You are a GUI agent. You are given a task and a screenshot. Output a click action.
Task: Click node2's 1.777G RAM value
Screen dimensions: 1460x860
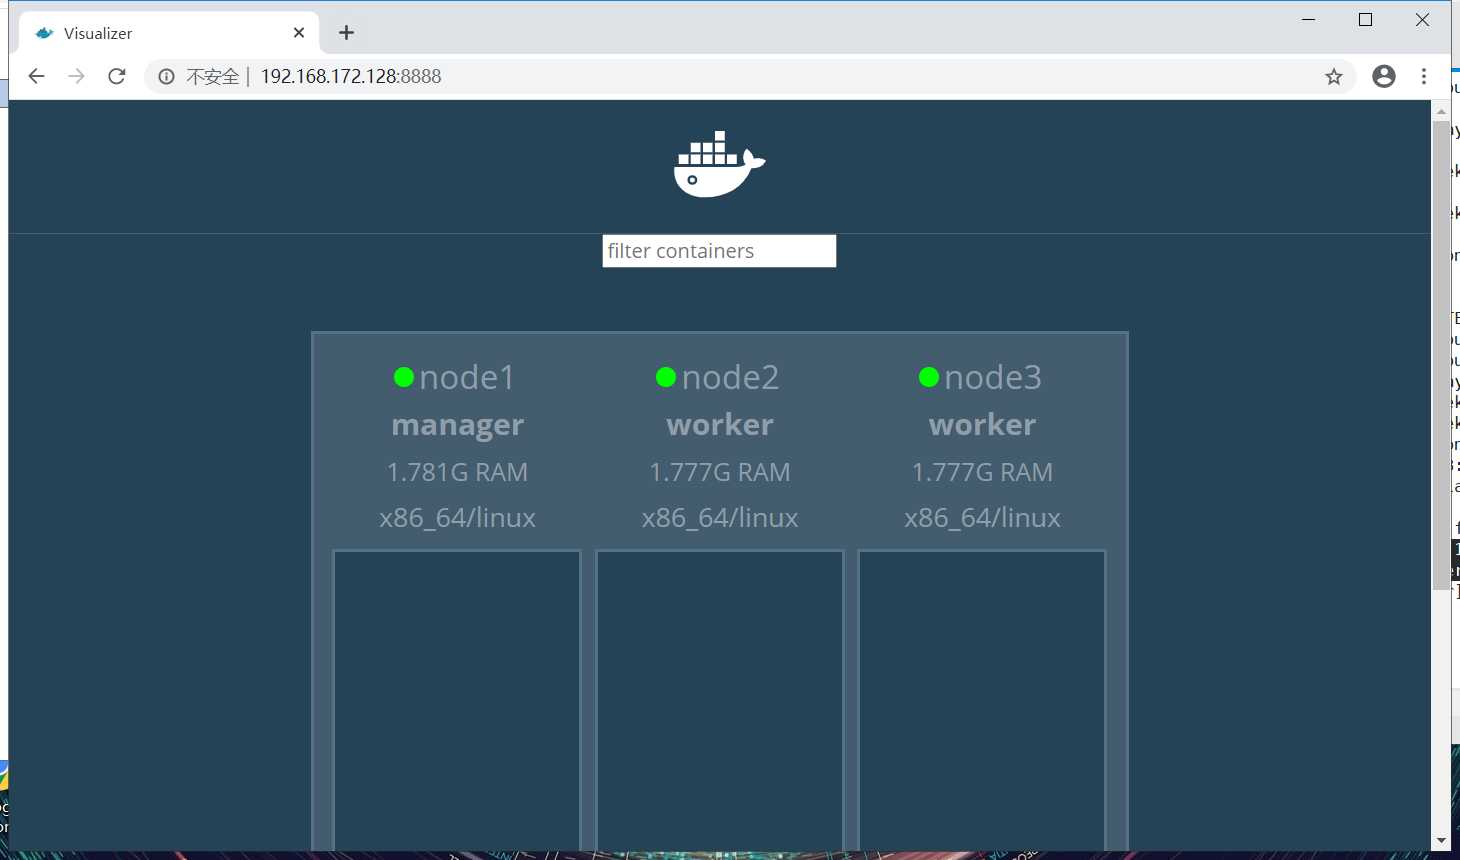point(720,472)
